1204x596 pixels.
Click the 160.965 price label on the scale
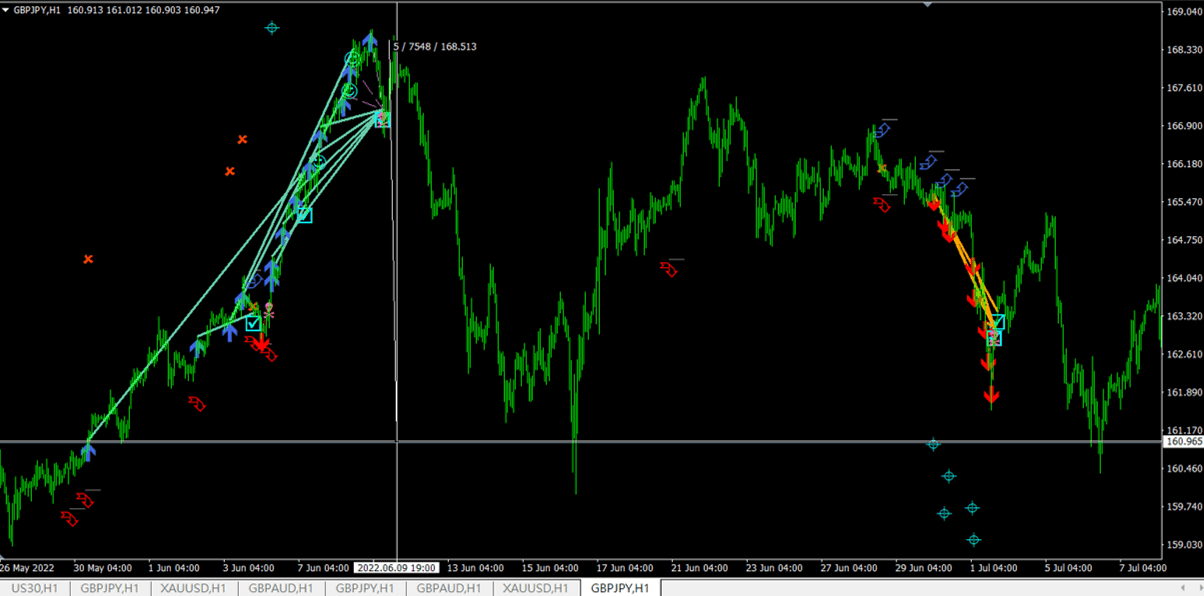(x=1182, y=441)
